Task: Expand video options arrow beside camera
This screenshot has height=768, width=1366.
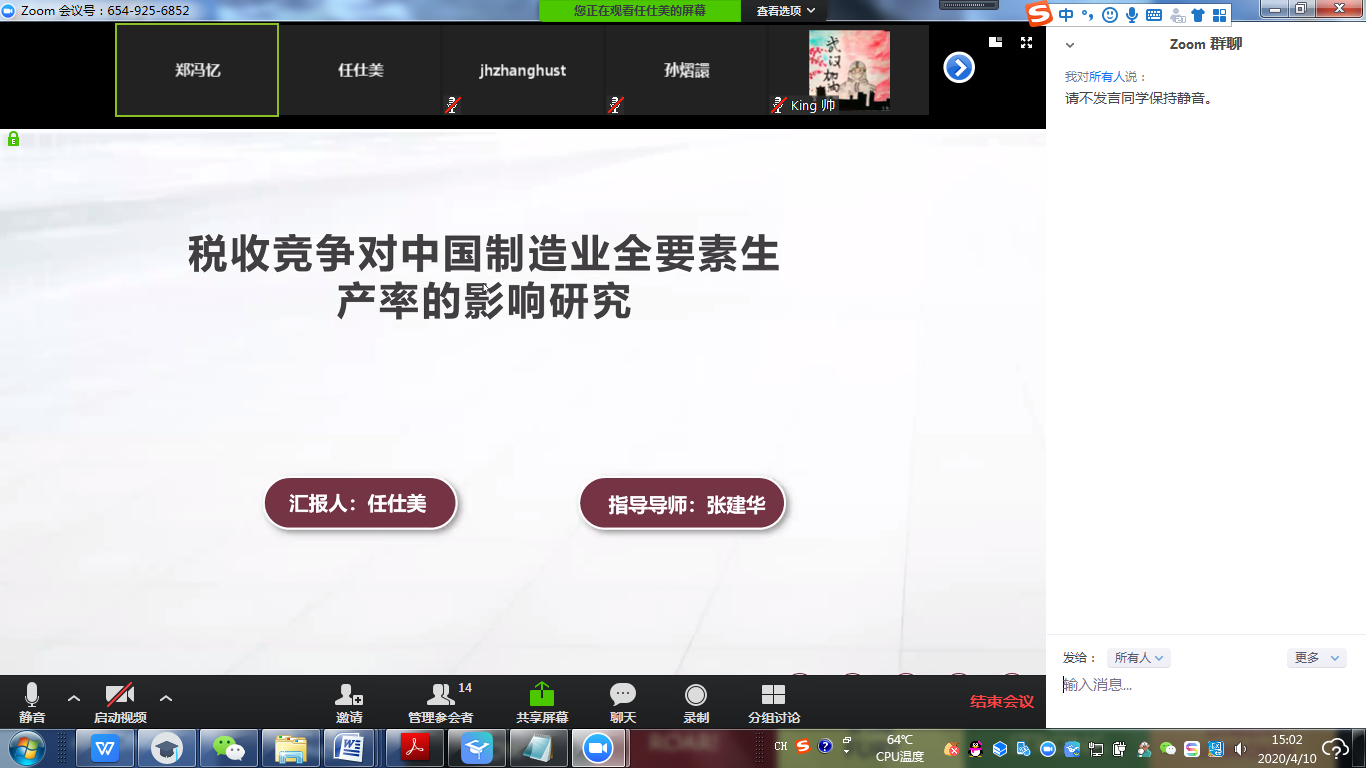Action: (x=166, y=698)
